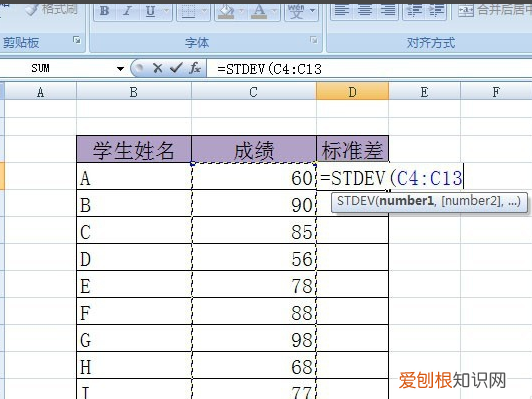Open the phonetic guide dropdown arrow
Viewport: 532px width, 399px height.
tap(312, 11)
